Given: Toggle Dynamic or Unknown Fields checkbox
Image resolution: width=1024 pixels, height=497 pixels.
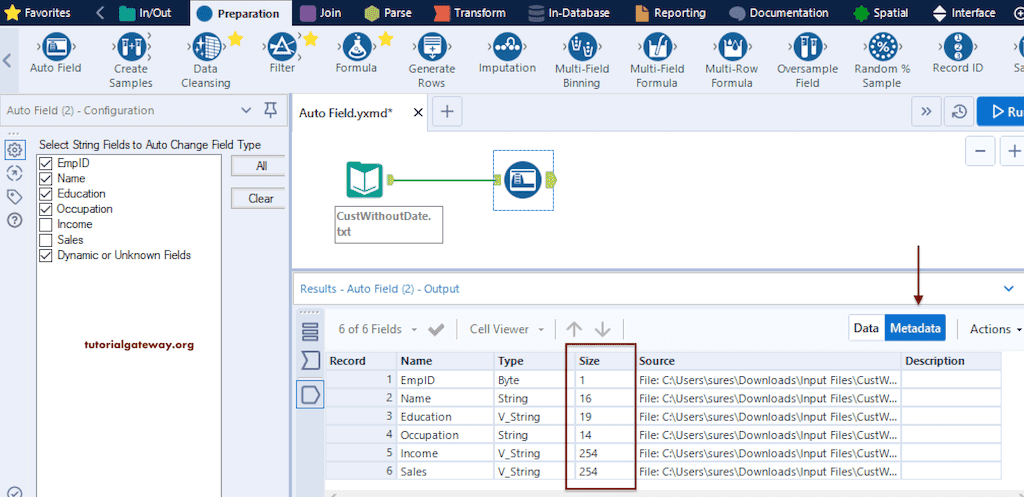Looking at the screenshot, I should coord(46,255).
